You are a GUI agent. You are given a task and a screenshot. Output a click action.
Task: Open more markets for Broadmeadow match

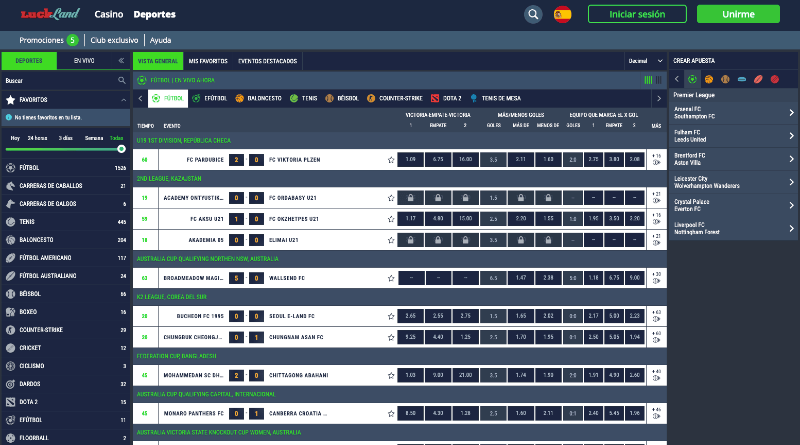pos(656,278)
